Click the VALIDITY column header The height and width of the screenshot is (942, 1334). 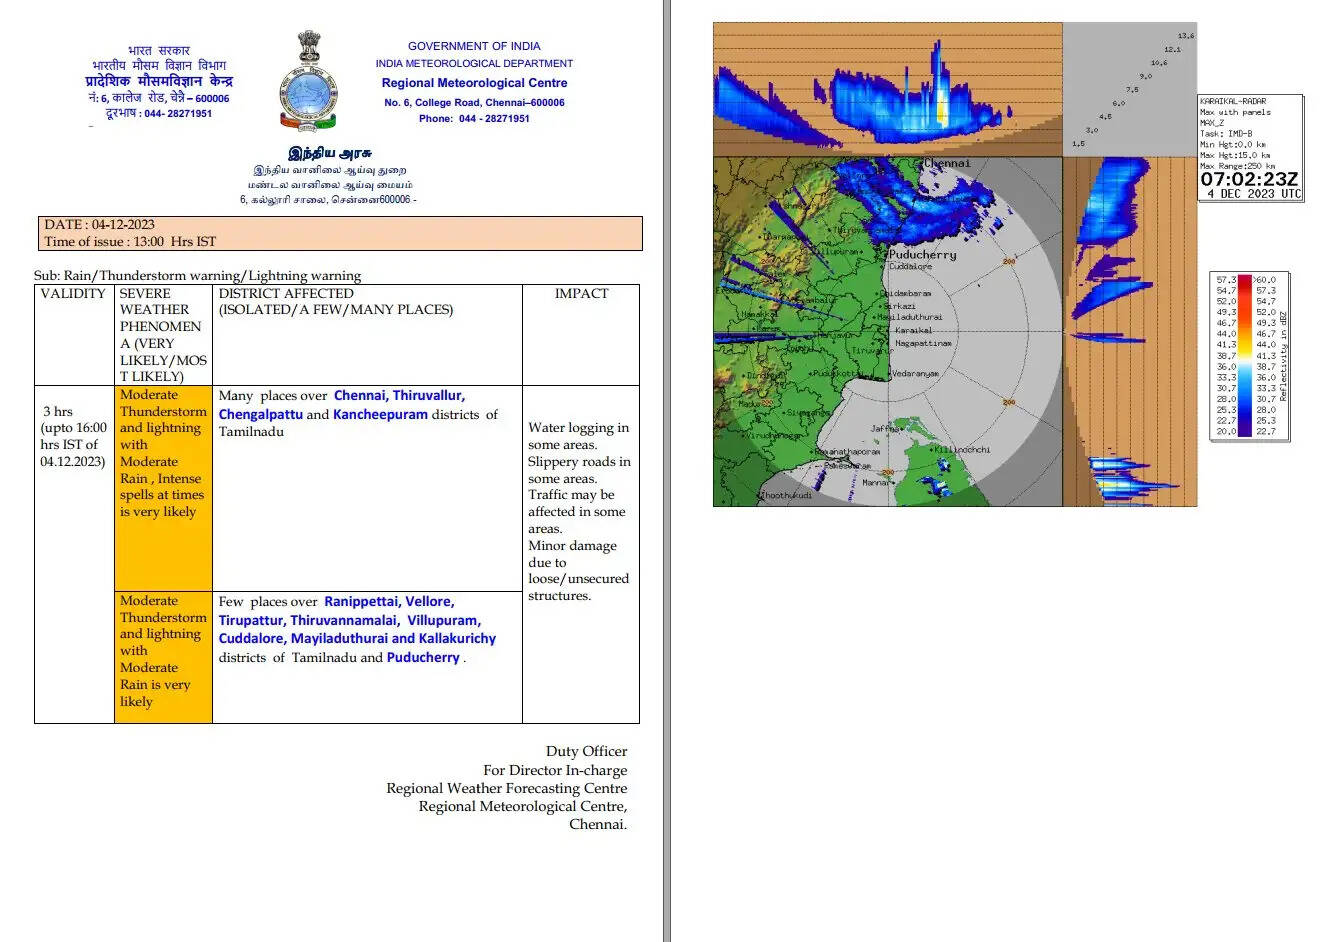click(73, 294)
